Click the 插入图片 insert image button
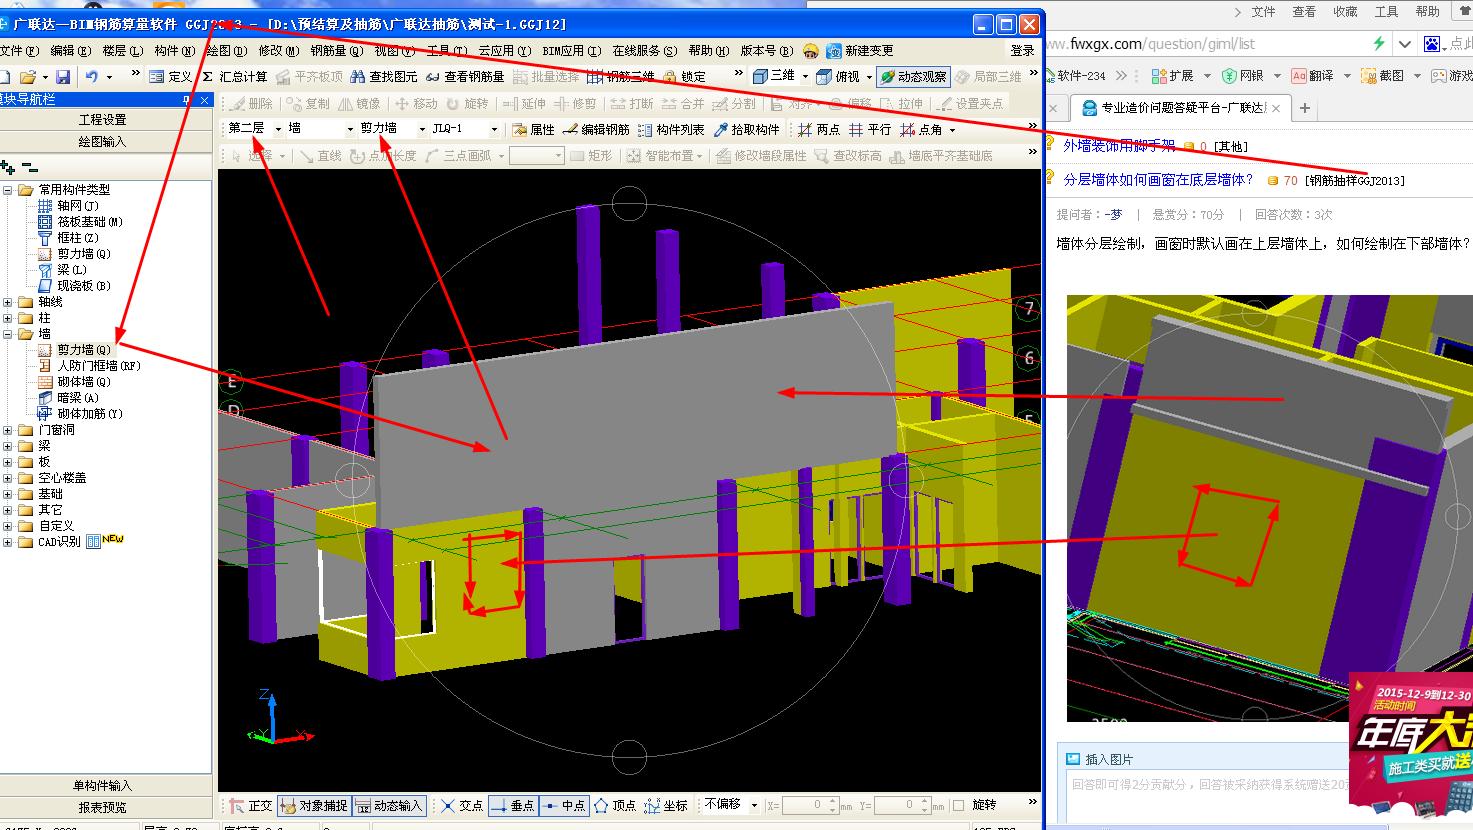 tap(1100, 759)
